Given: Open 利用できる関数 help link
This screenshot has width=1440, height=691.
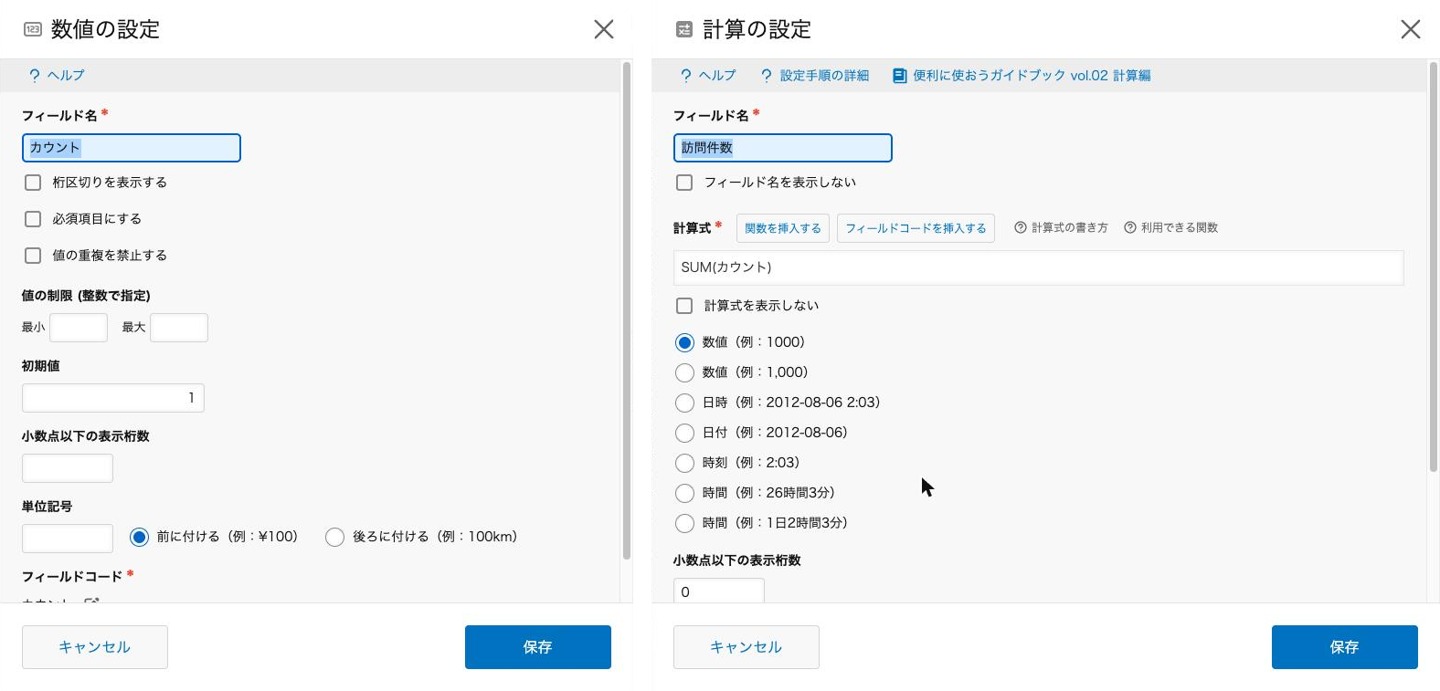Looking at the screenshot, I should [x=1180, y=228].
